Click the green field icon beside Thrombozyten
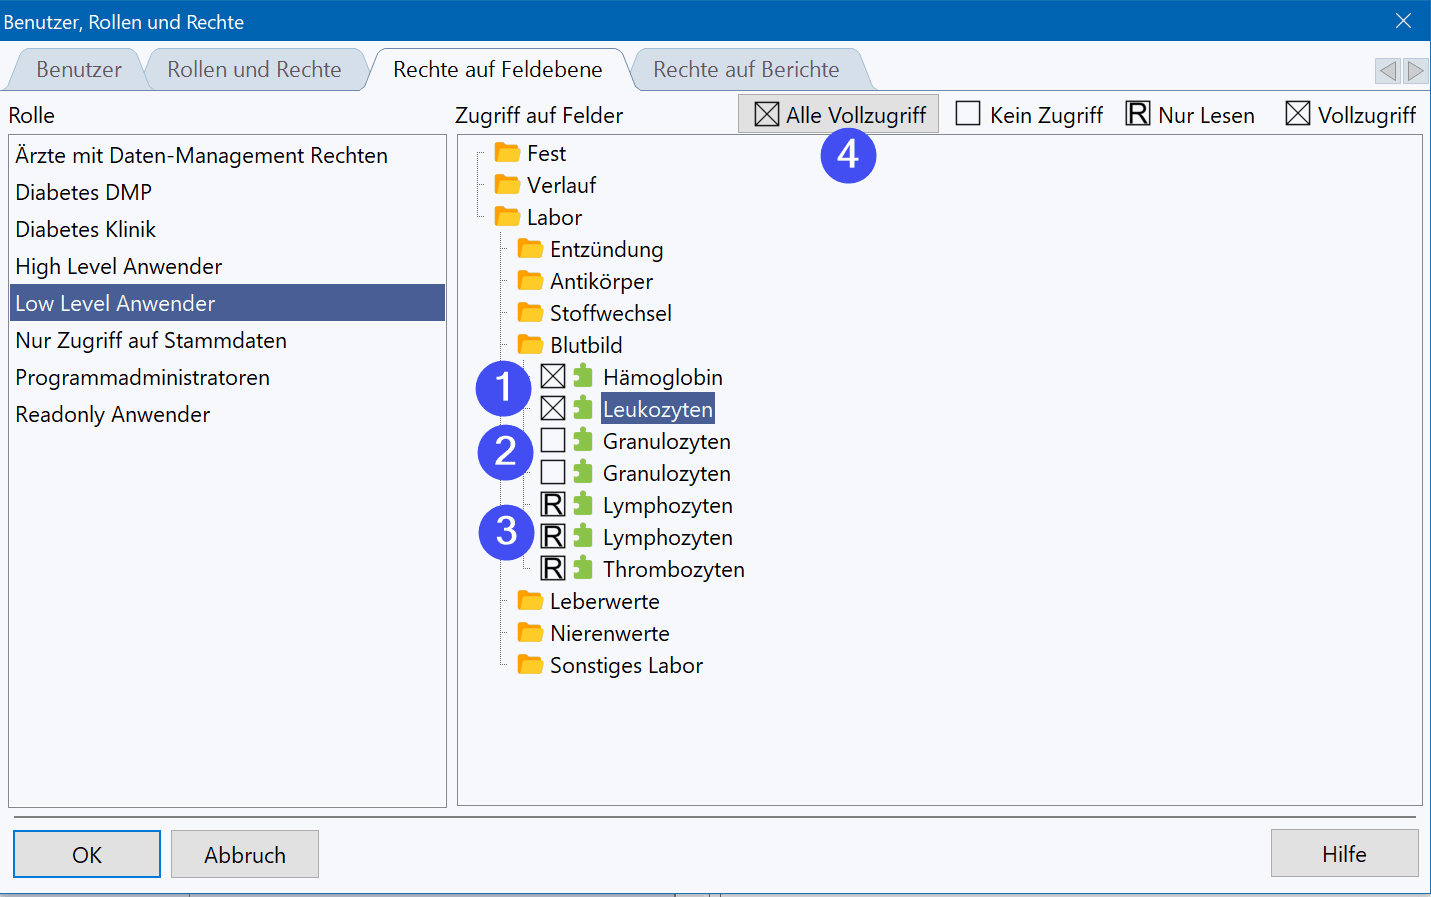1431x897 pixels. (583, 568)
